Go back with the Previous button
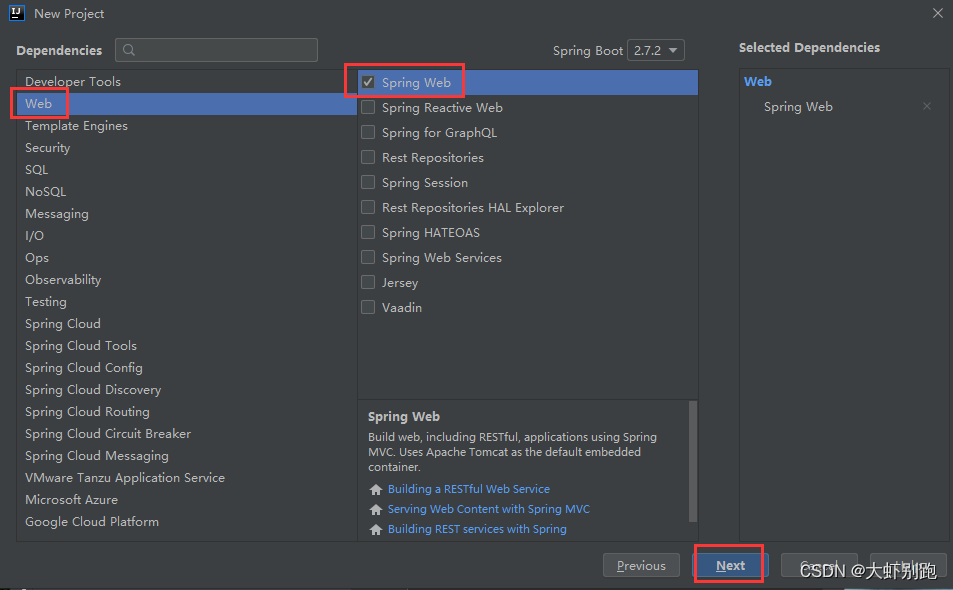 tap(641, 566)
